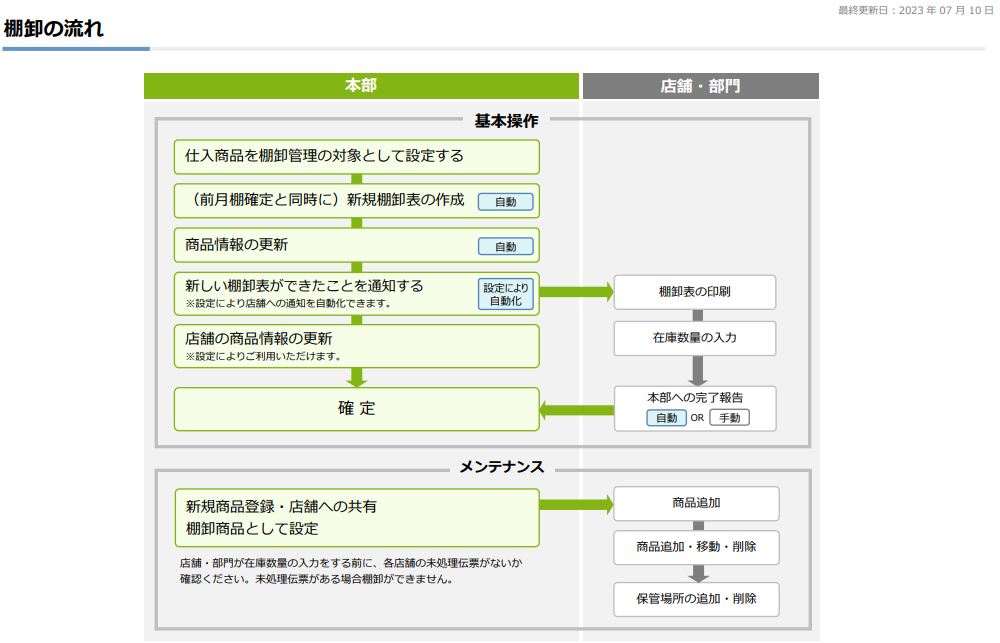
Task: Click the 確定 box
Action: (x=356, y=409)
